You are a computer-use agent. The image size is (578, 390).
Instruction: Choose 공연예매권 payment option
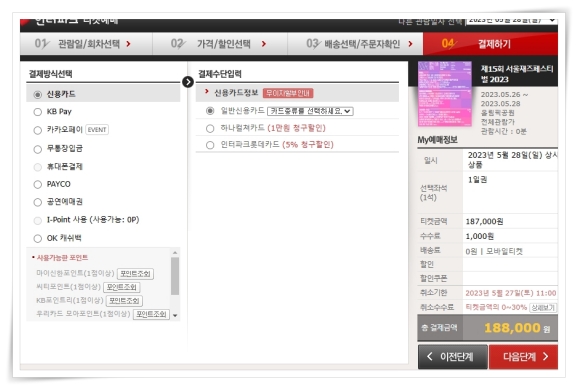(x=37, y=202)
